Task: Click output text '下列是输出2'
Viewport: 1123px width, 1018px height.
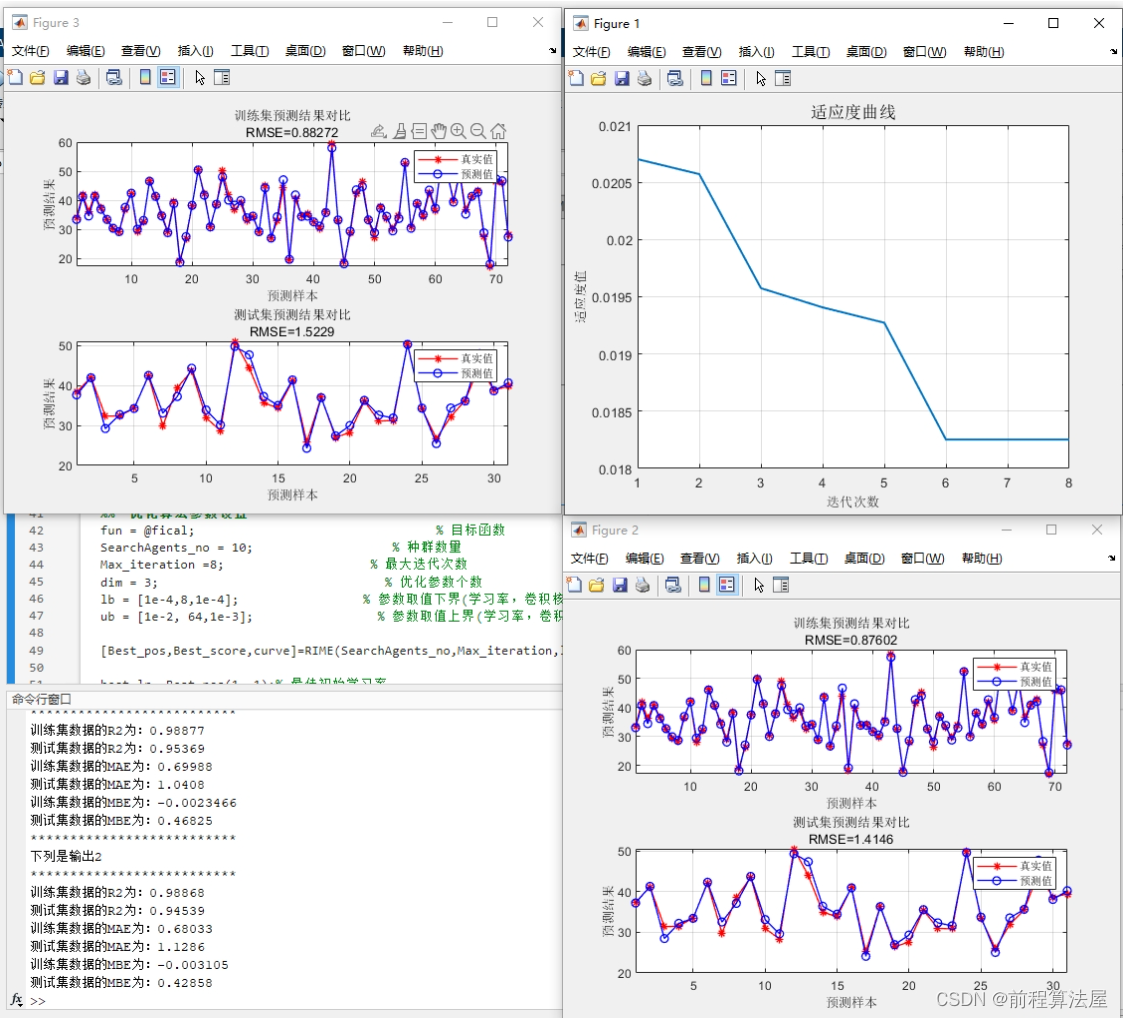Action: (66, 856)
